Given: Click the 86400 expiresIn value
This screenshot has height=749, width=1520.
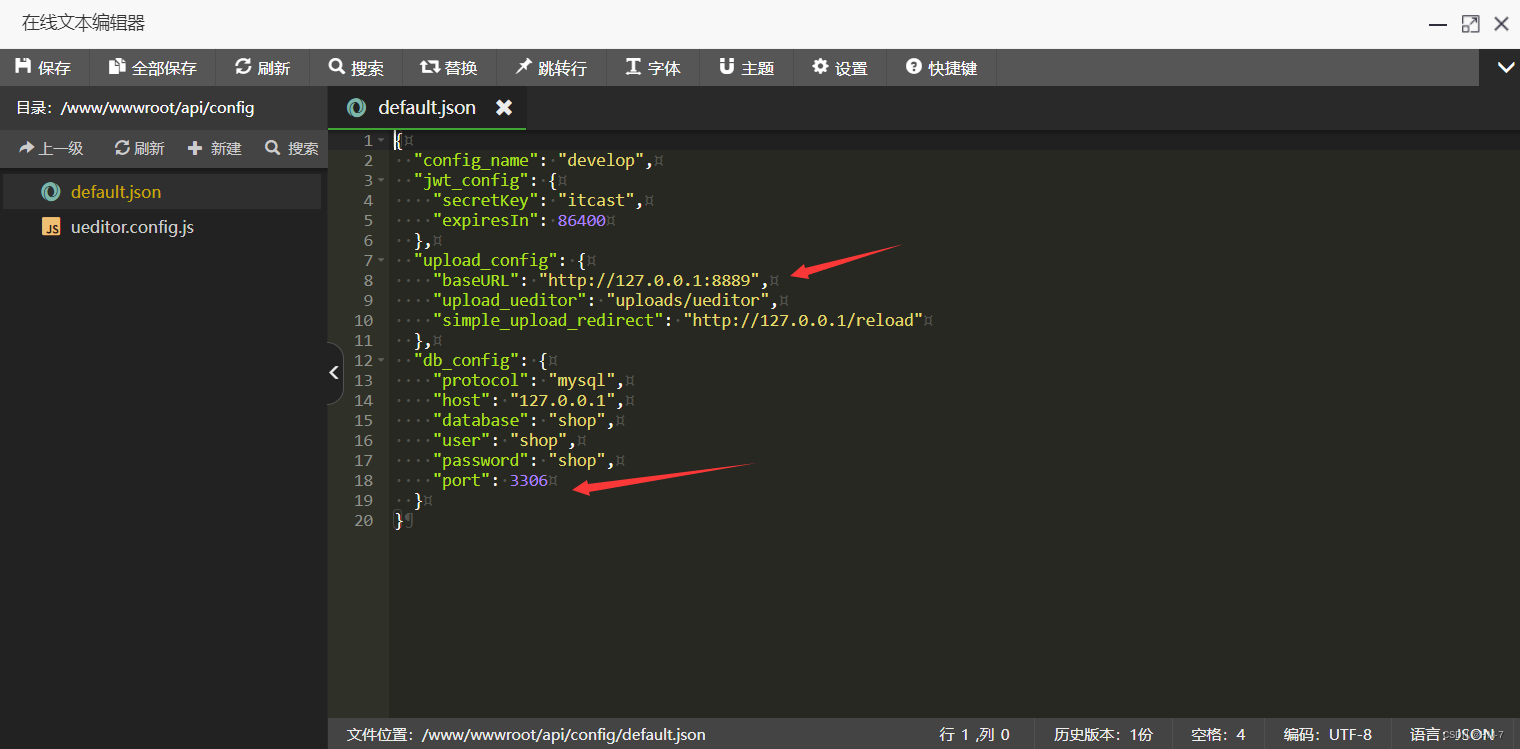Looking at the screenshot, I should tap(582, 220).
